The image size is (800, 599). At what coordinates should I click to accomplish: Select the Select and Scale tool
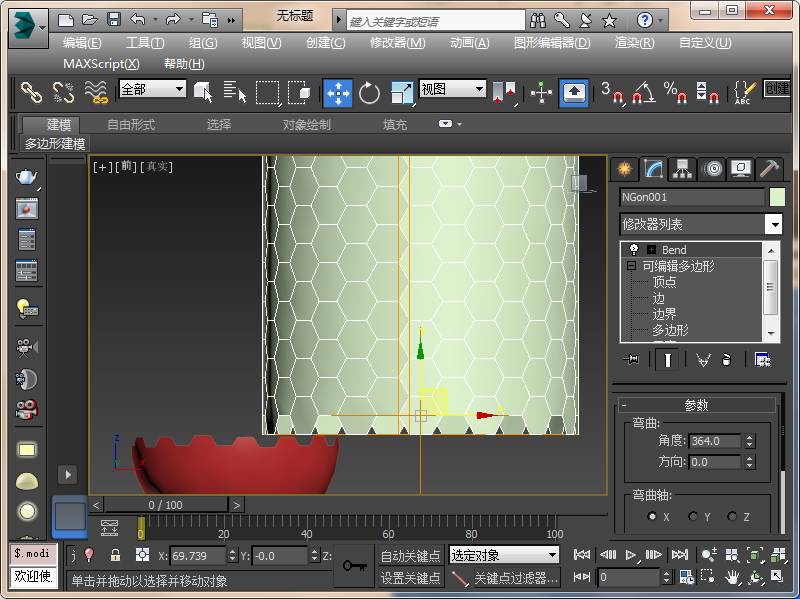402,93
